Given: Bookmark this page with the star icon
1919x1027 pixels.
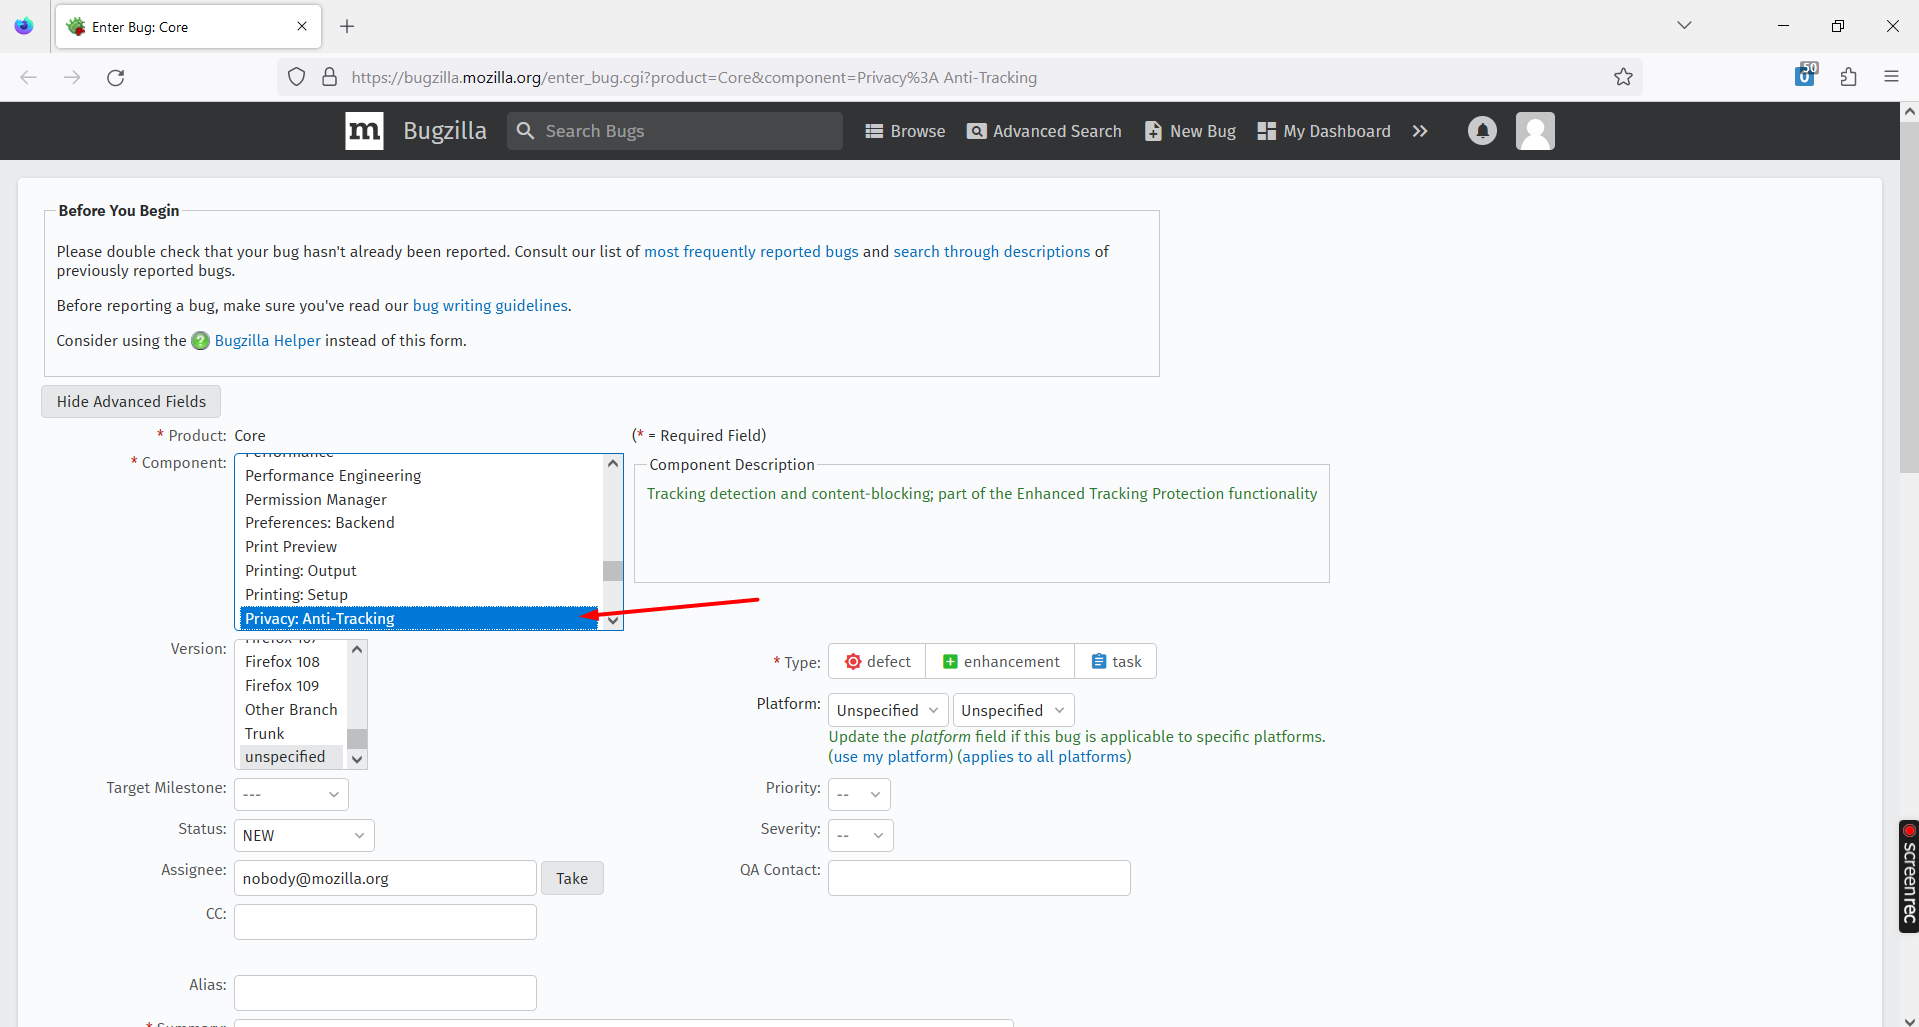Looking at the screenshot, I should click(x=1623, y=77).
